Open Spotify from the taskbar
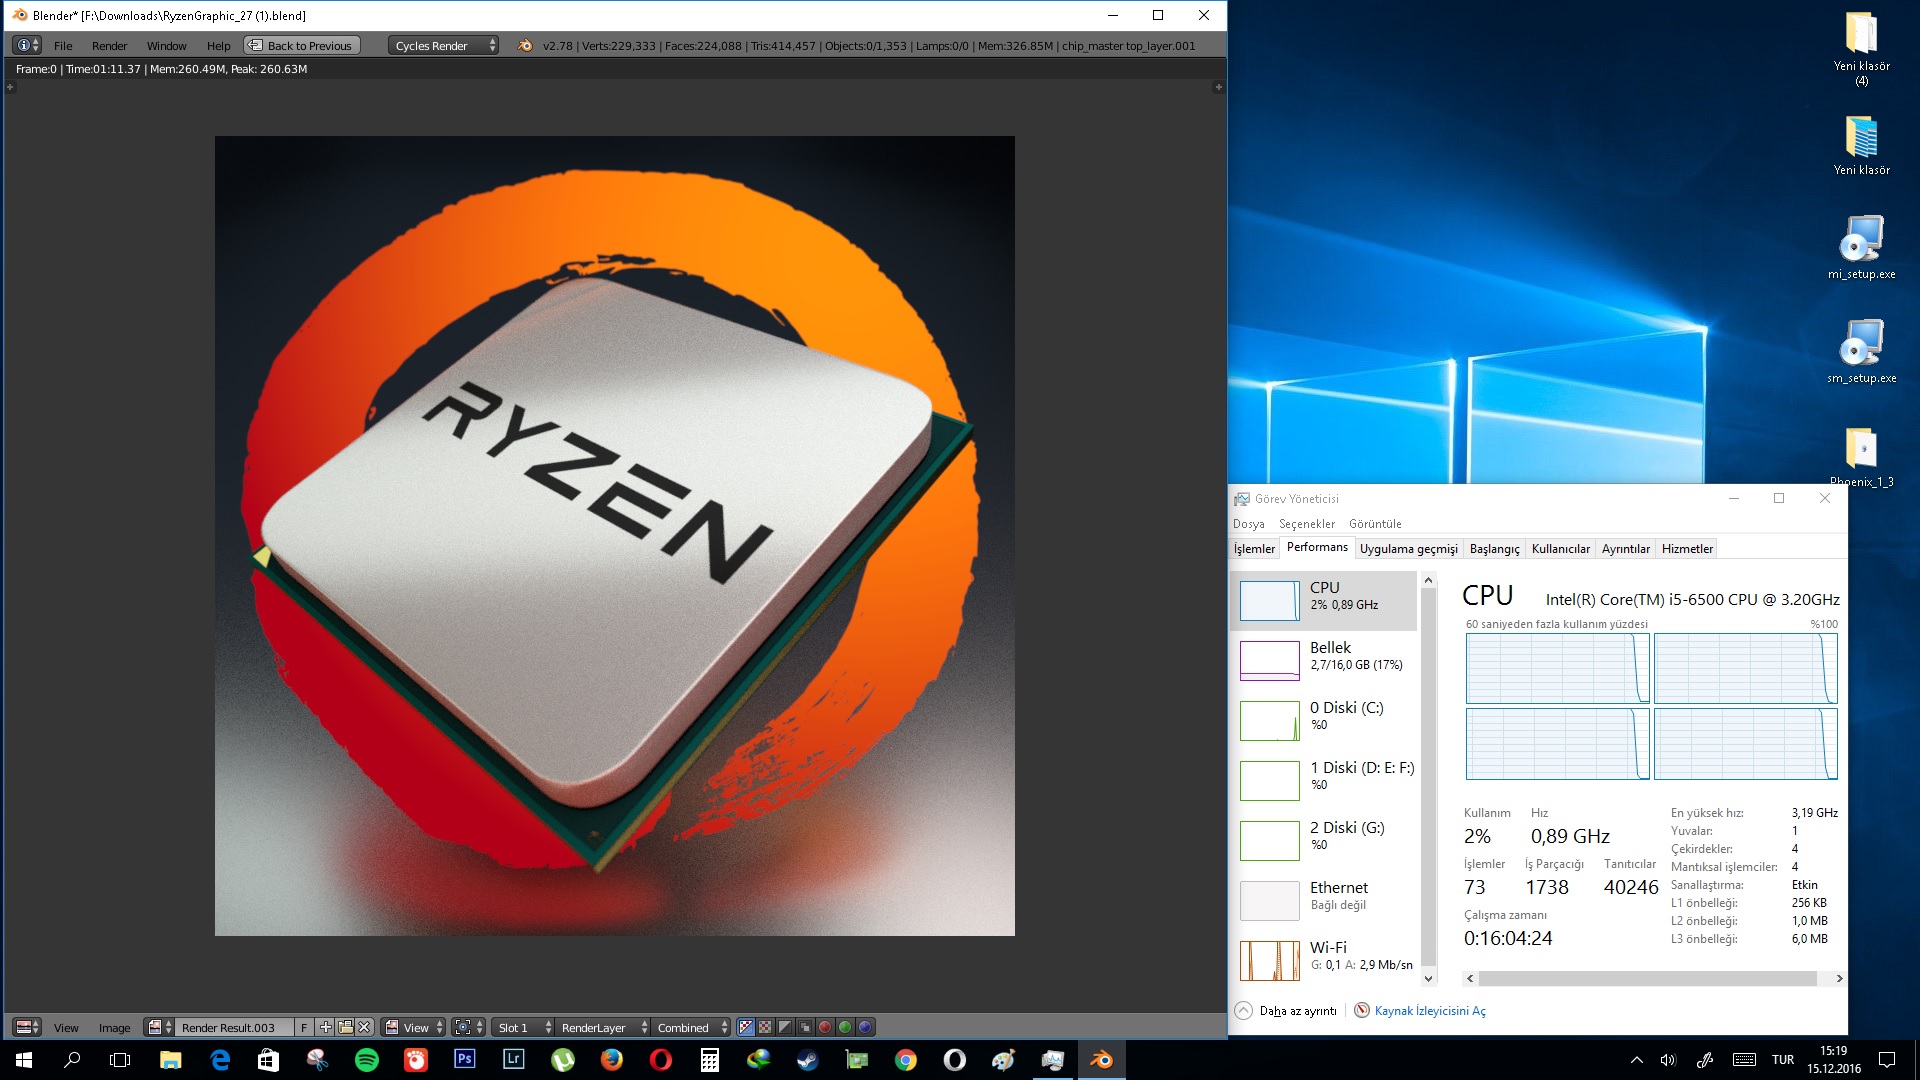The height and width of the screenshot is (1080, 1920). (367, 1059)
